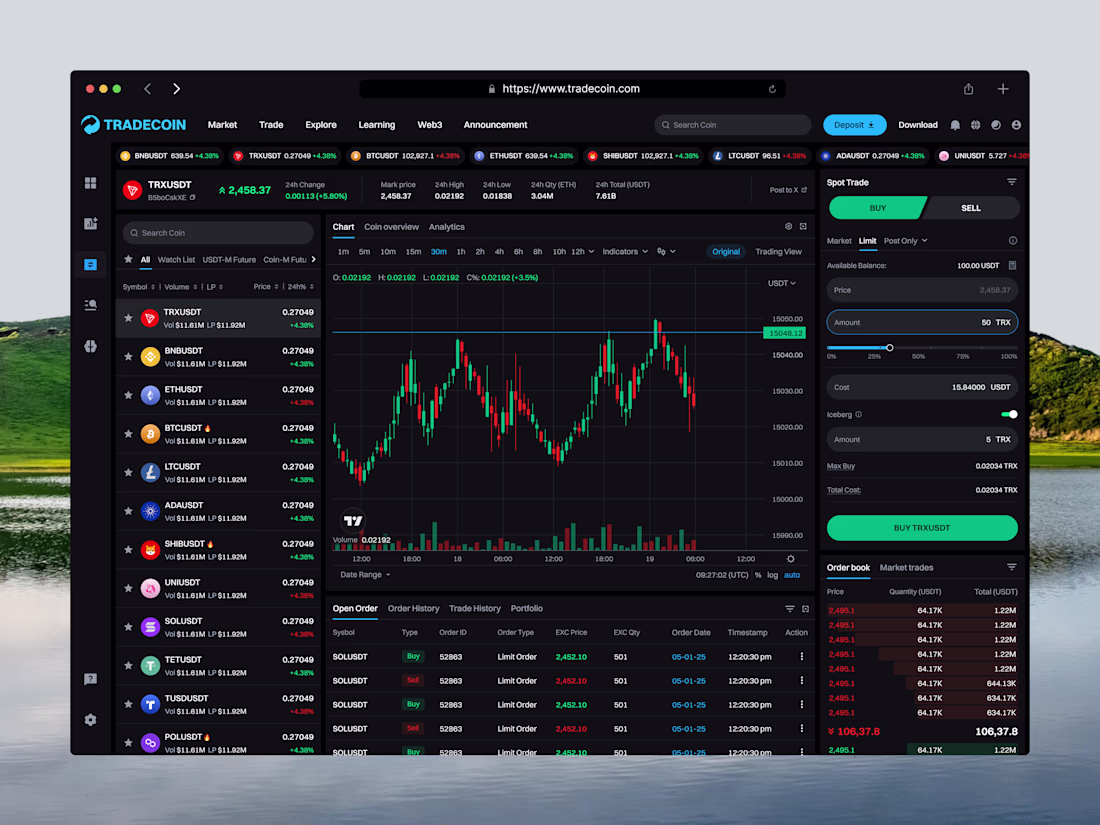Toggle favorite star for ETHUSDT row
Image resolution: width=1100 pixels, height=825 pixels.
tap(128, 396)
